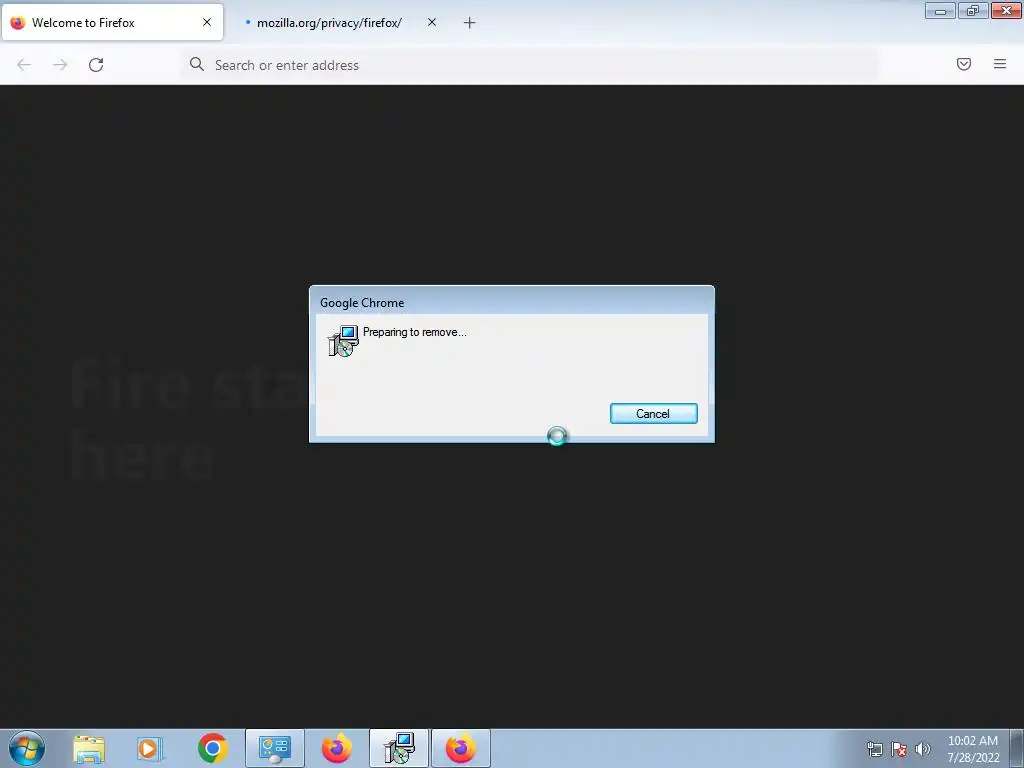
Task: Open Google Chrome from the taskbar
Action: click(212, 749)
